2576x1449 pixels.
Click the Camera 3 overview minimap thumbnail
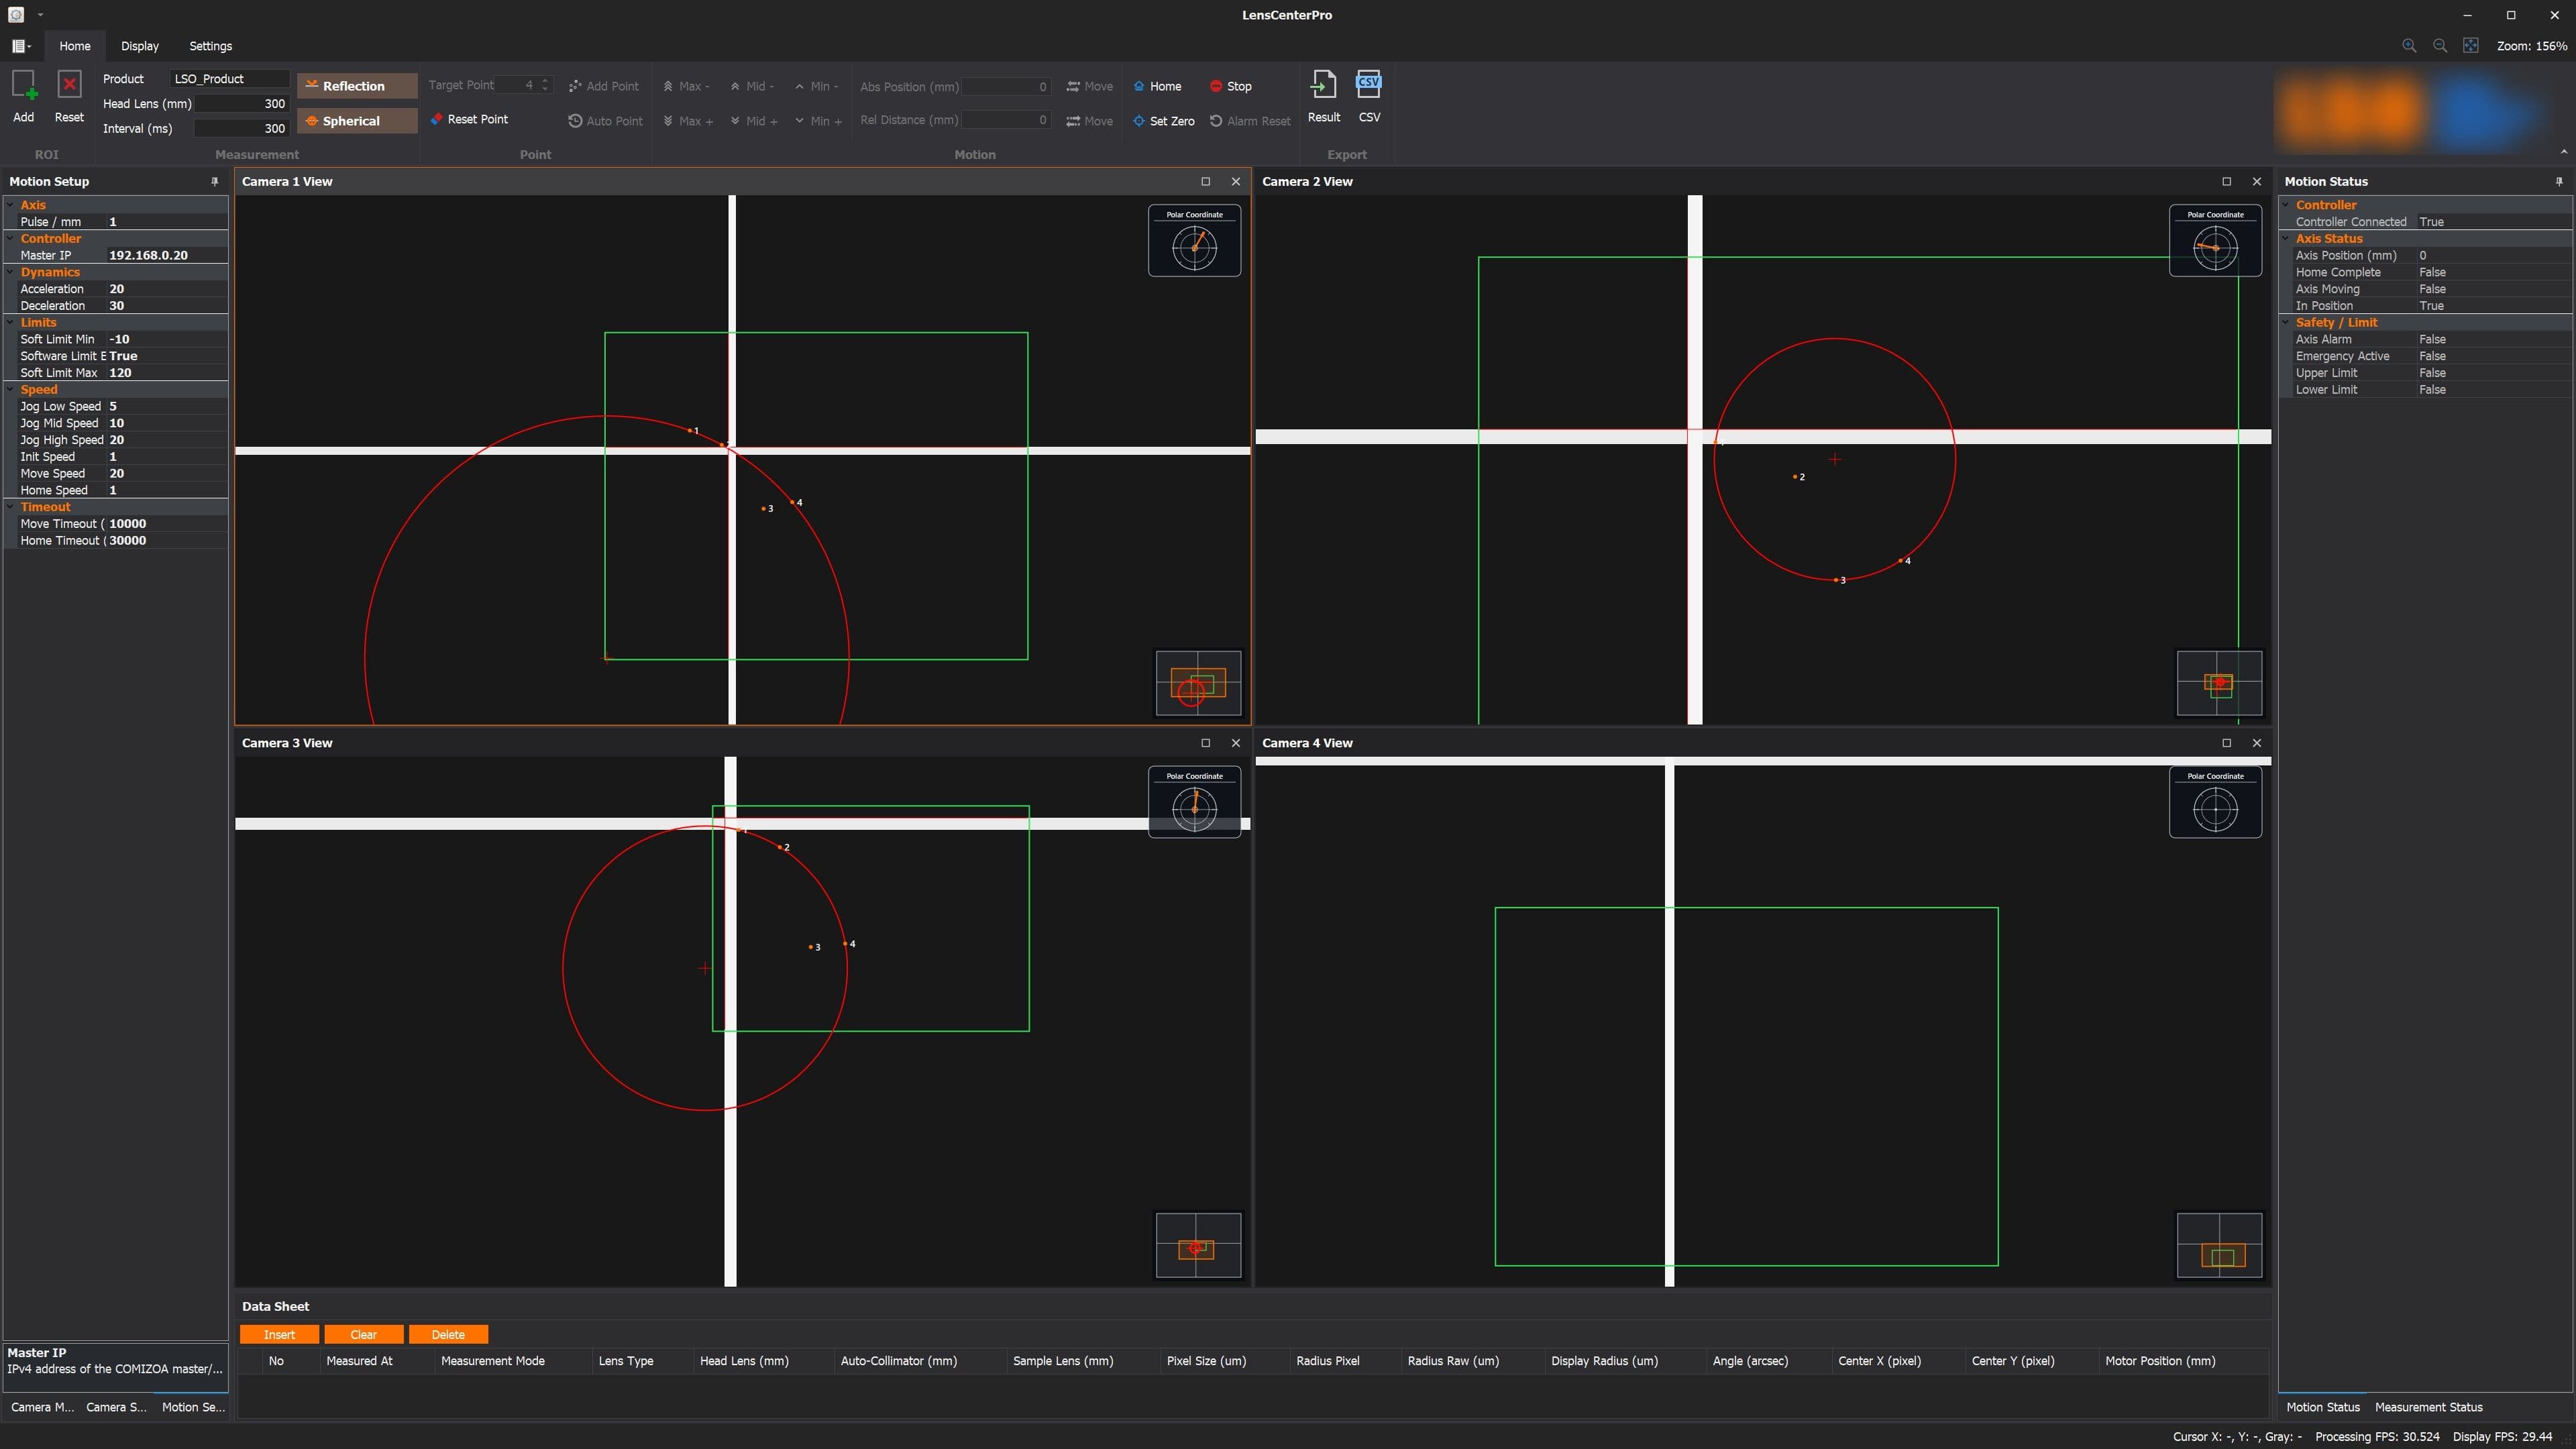coord(1198,1245)
